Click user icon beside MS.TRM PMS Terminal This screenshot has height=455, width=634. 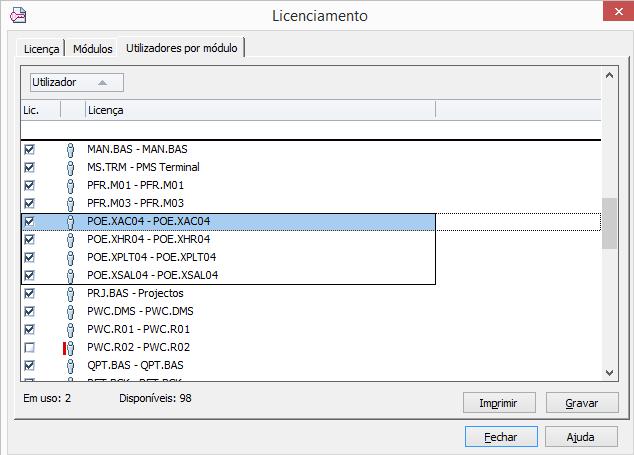71,167
